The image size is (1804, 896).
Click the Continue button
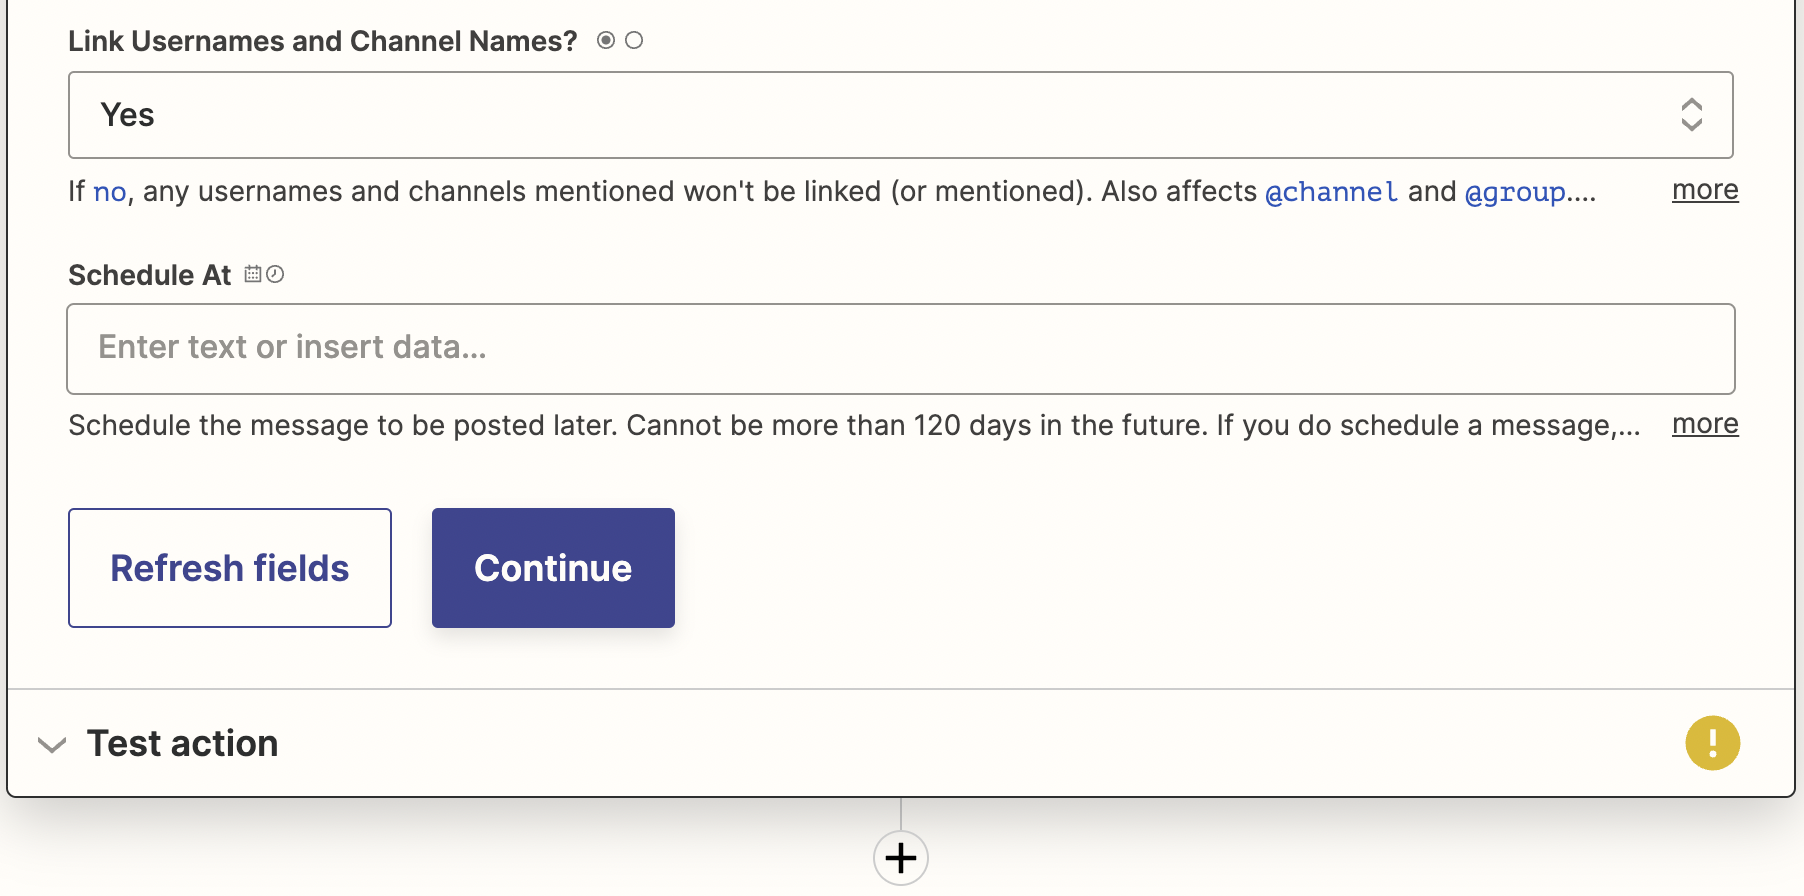click(x=553, y=568)
